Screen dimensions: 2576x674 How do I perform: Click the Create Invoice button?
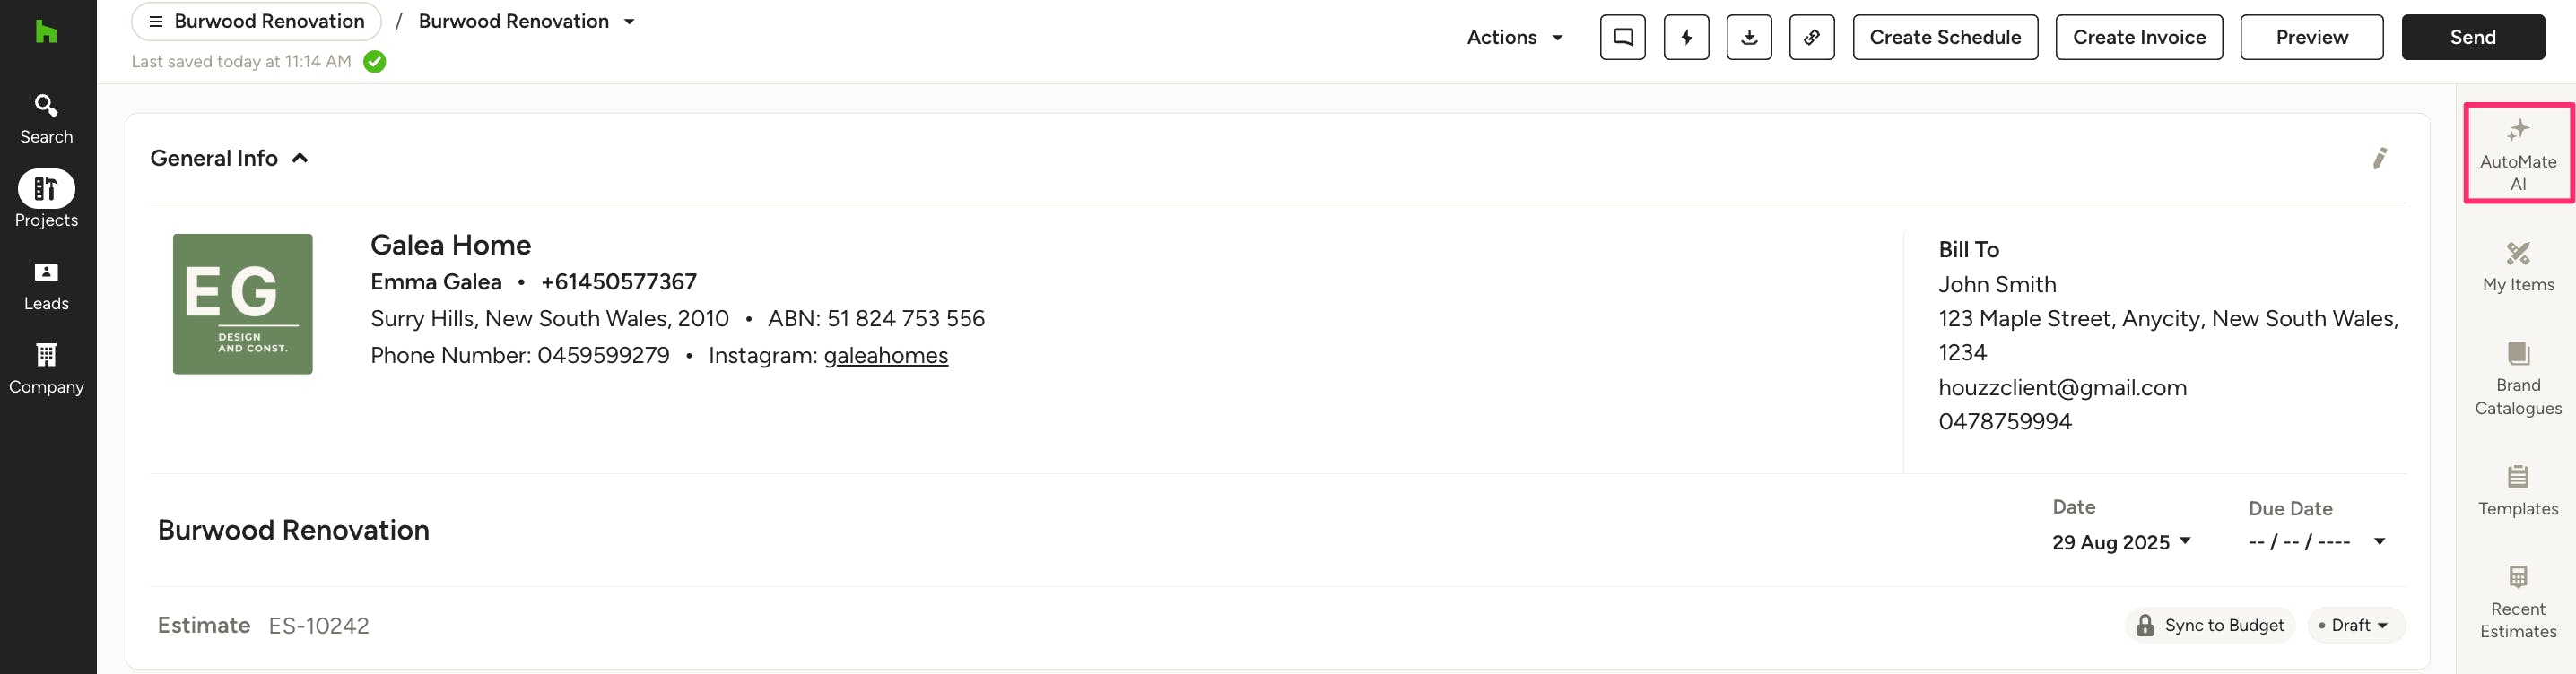(x=2138, y=37)
